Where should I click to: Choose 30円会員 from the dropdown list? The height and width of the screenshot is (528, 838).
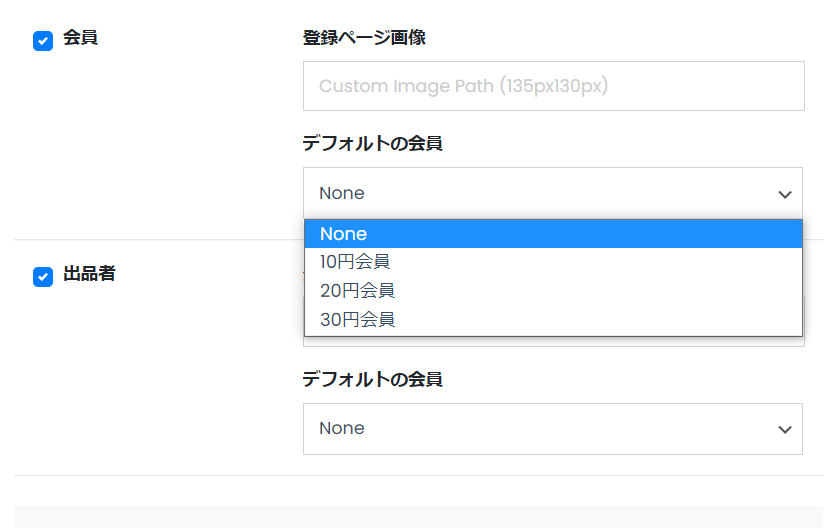click(x=553, y=320)
